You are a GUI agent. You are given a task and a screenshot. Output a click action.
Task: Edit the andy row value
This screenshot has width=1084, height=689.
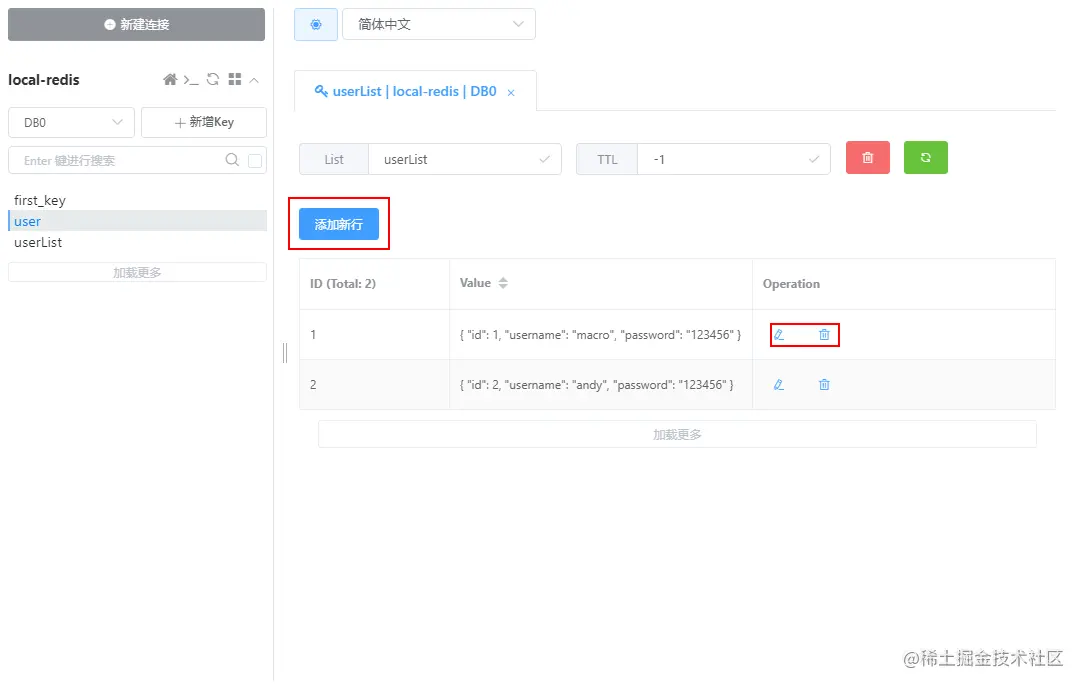[x=778, y=385]
